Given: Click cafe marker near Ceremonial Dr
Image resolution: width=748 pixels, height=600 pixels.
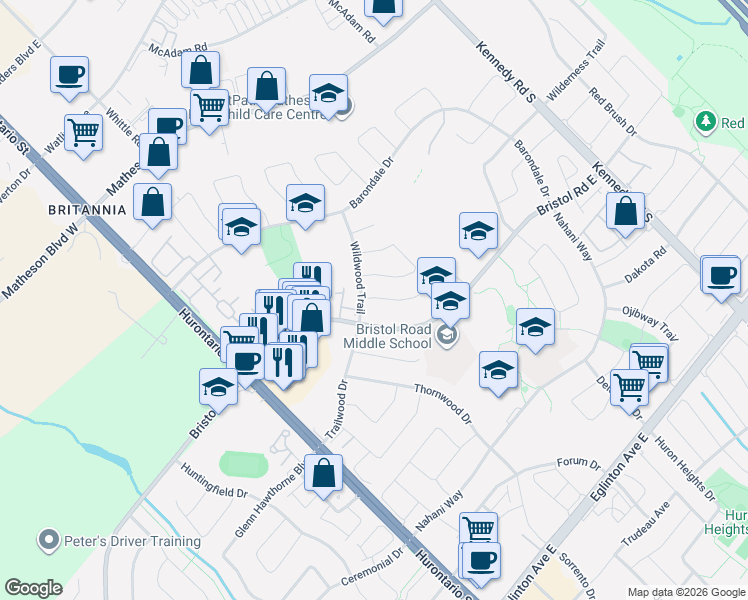Looking at the screenshot, I should coord(481,564).
